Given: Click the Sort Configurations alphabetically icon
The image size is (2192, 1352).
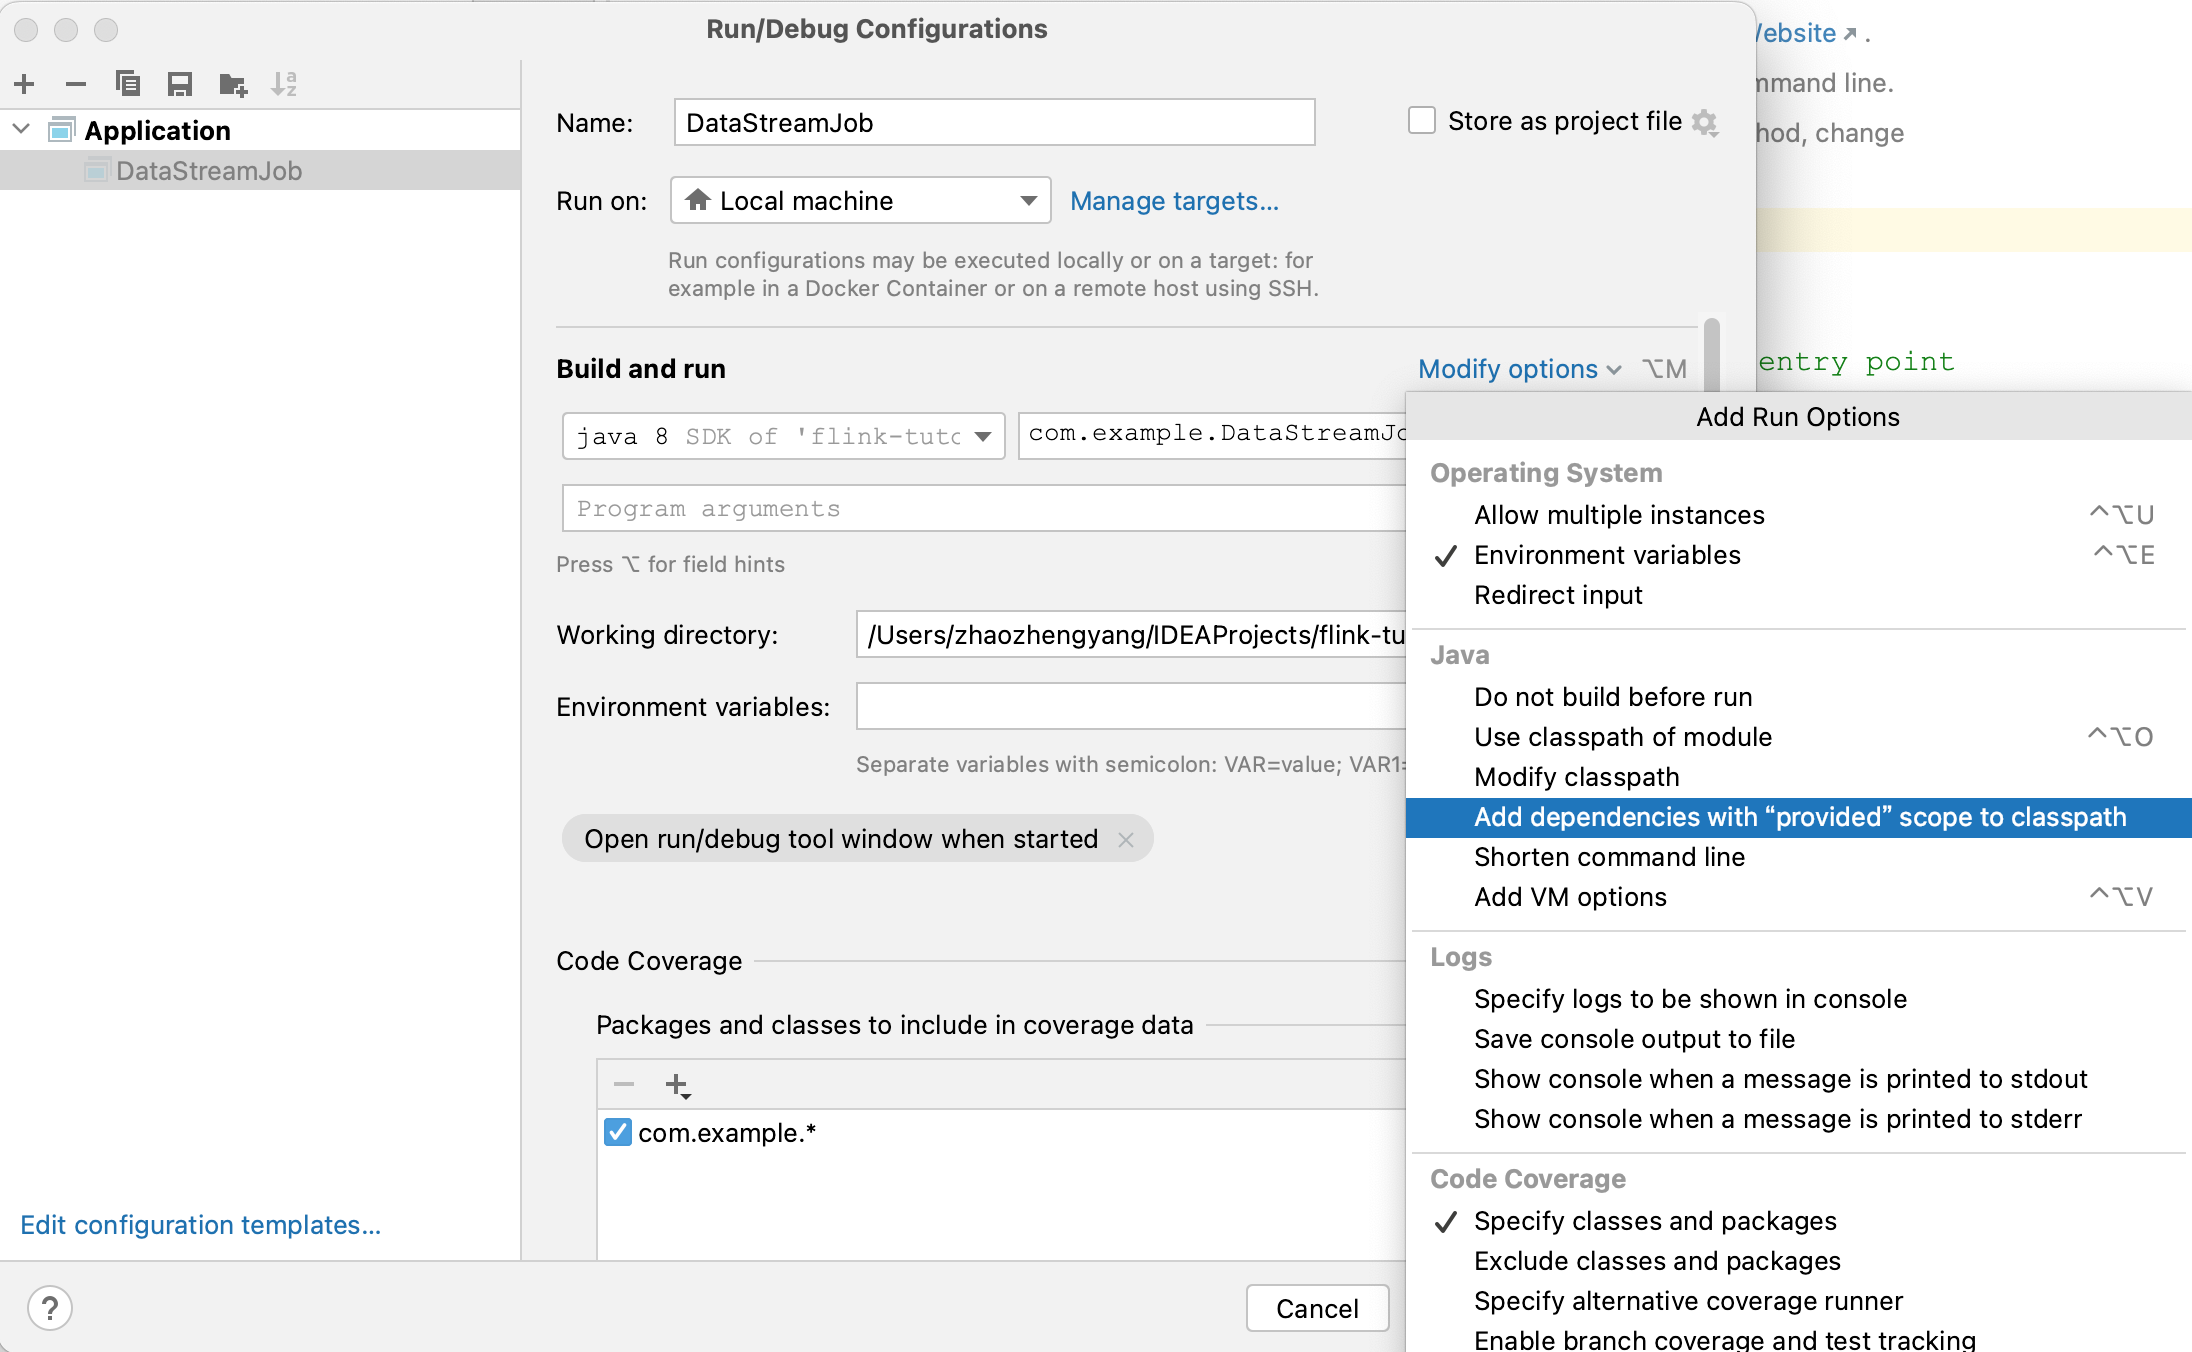Looking at the screenshot, I should 284,84.
